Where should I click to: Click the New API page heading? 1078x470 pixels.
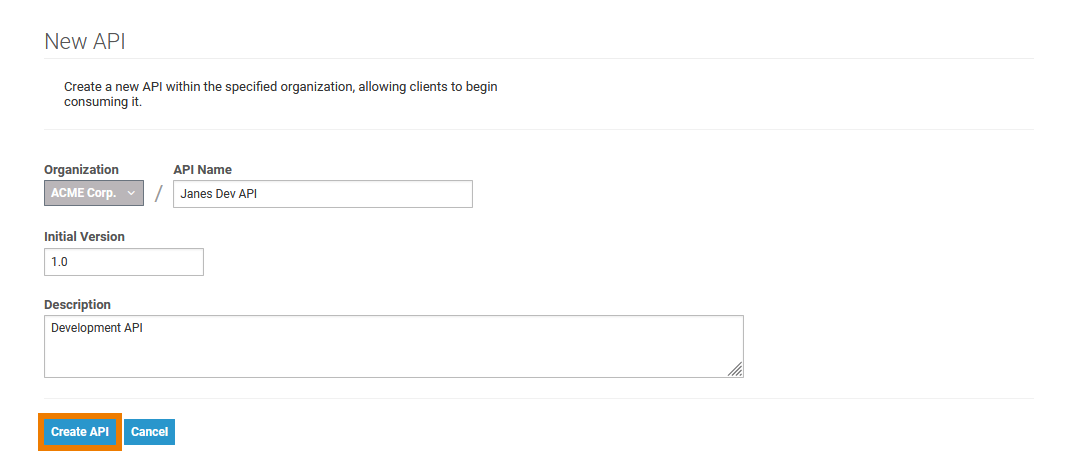pos(84,41)
